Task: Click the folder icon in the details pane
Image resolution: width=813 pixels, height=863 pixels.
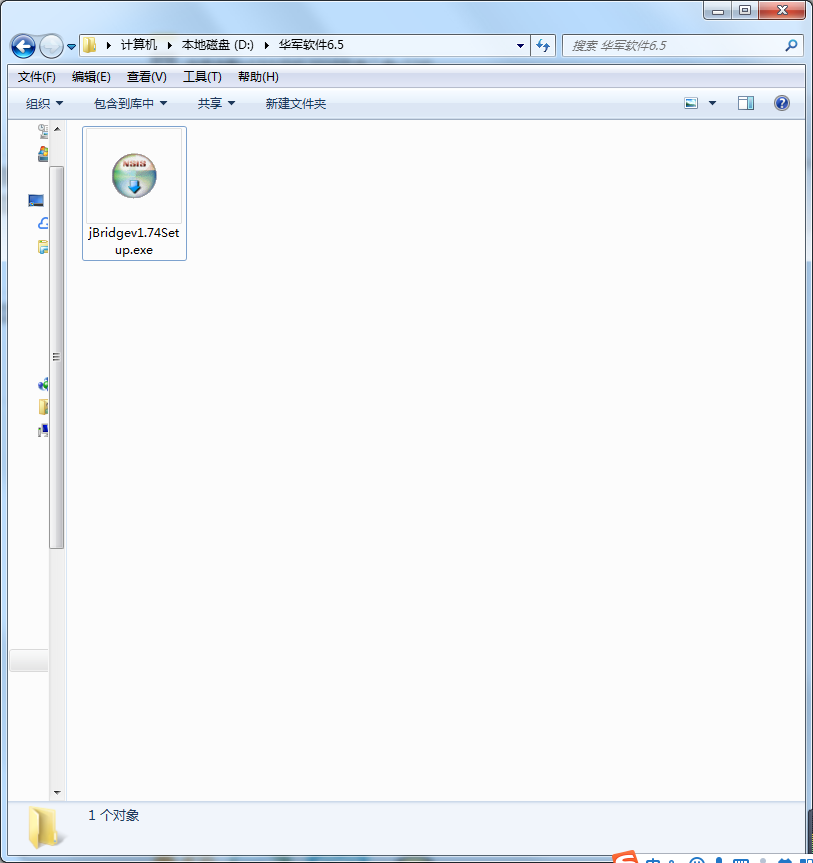Action: point(45,827)
